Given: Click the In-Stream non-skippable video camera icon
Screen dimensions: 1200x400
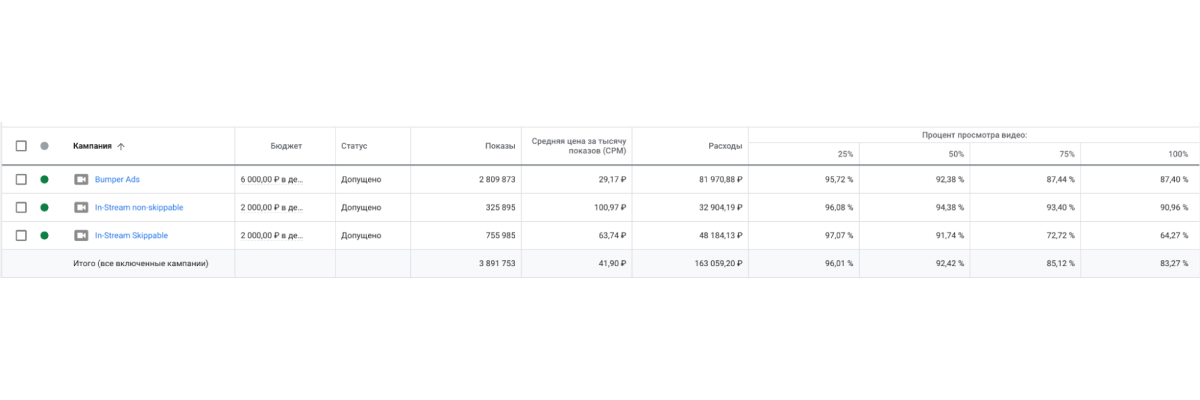Looking at the screenshot, I should click(x=81, y=208).
